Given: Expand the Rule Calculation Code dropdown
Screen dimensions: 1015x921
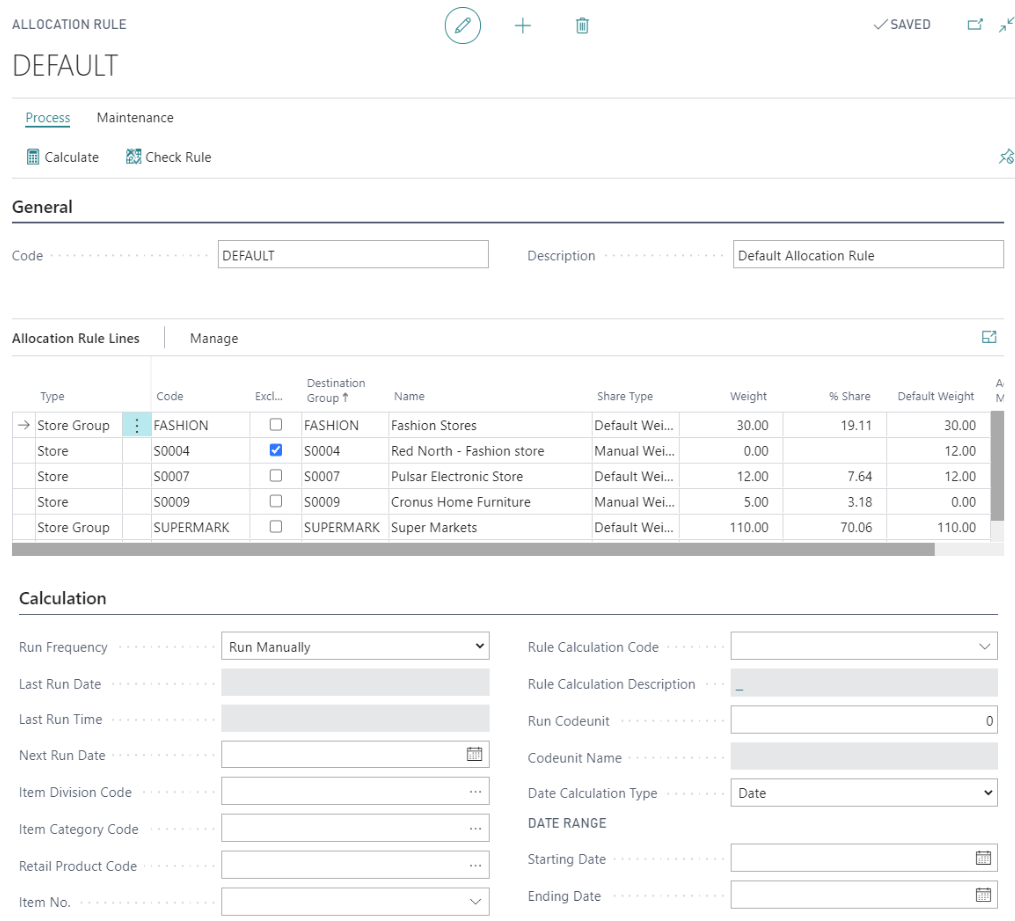Looking at the screenshot, I should [983, 647].
